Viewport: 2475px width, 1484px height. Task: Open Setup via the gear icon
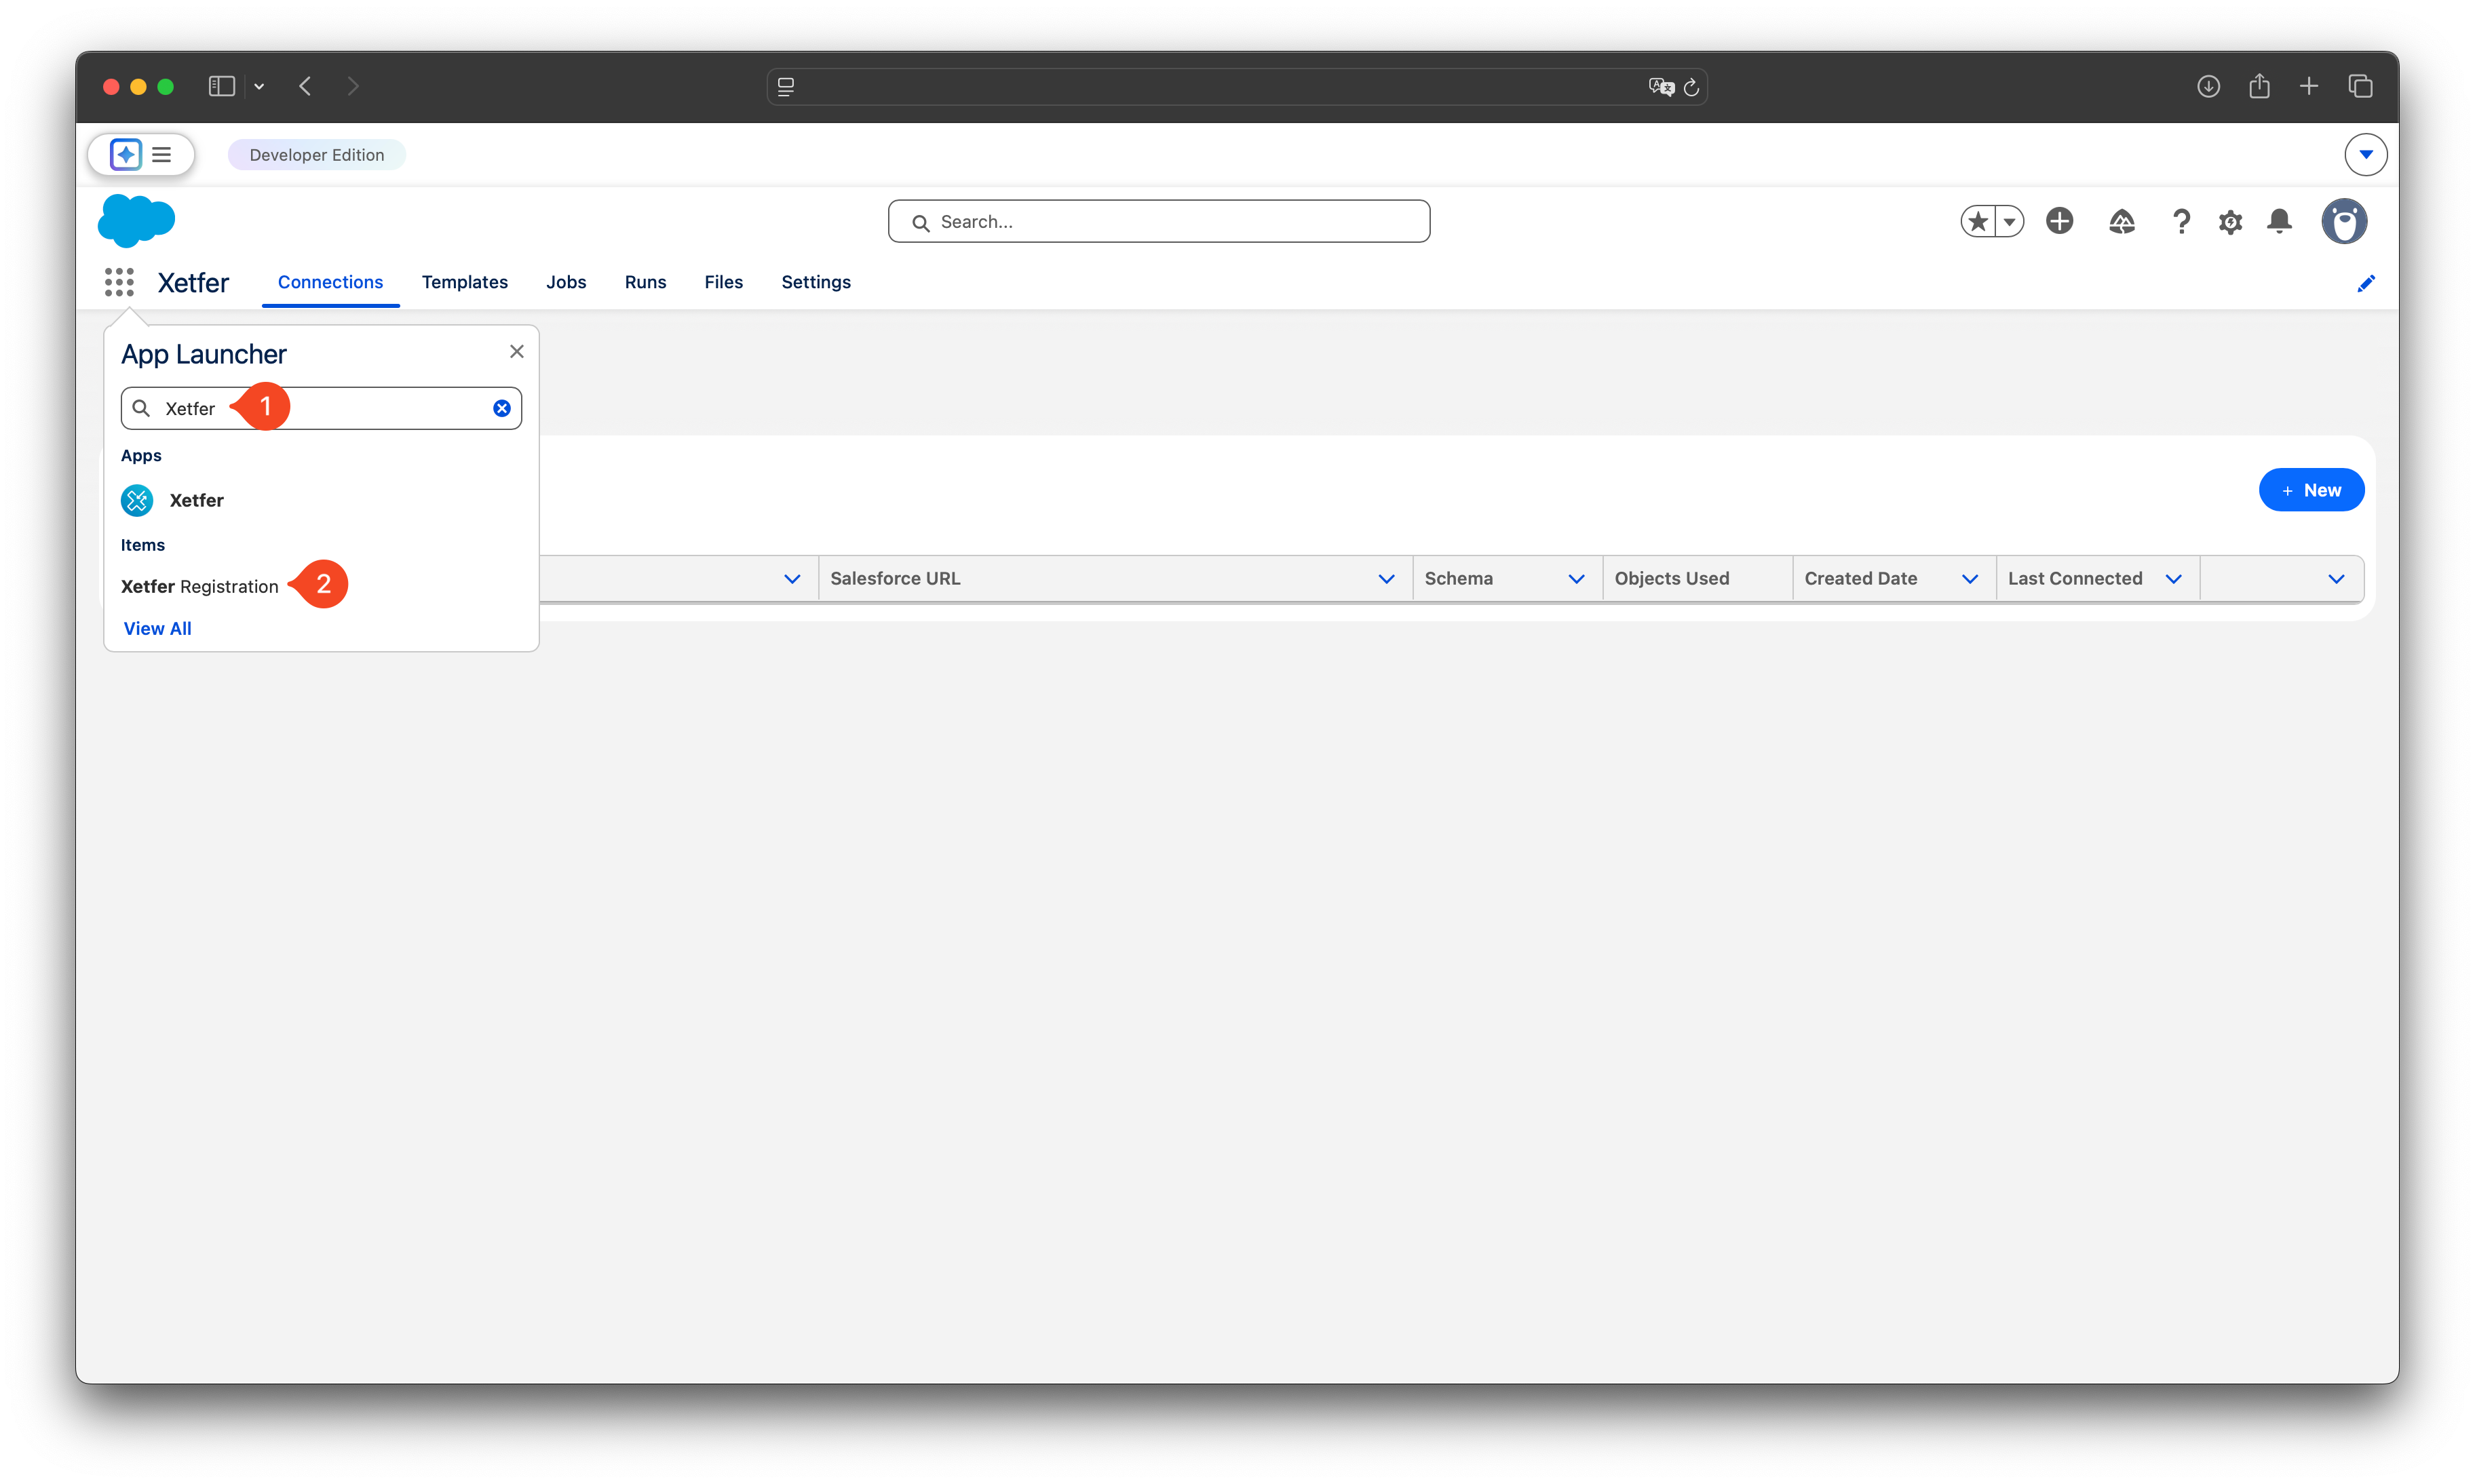[2230, 221]
